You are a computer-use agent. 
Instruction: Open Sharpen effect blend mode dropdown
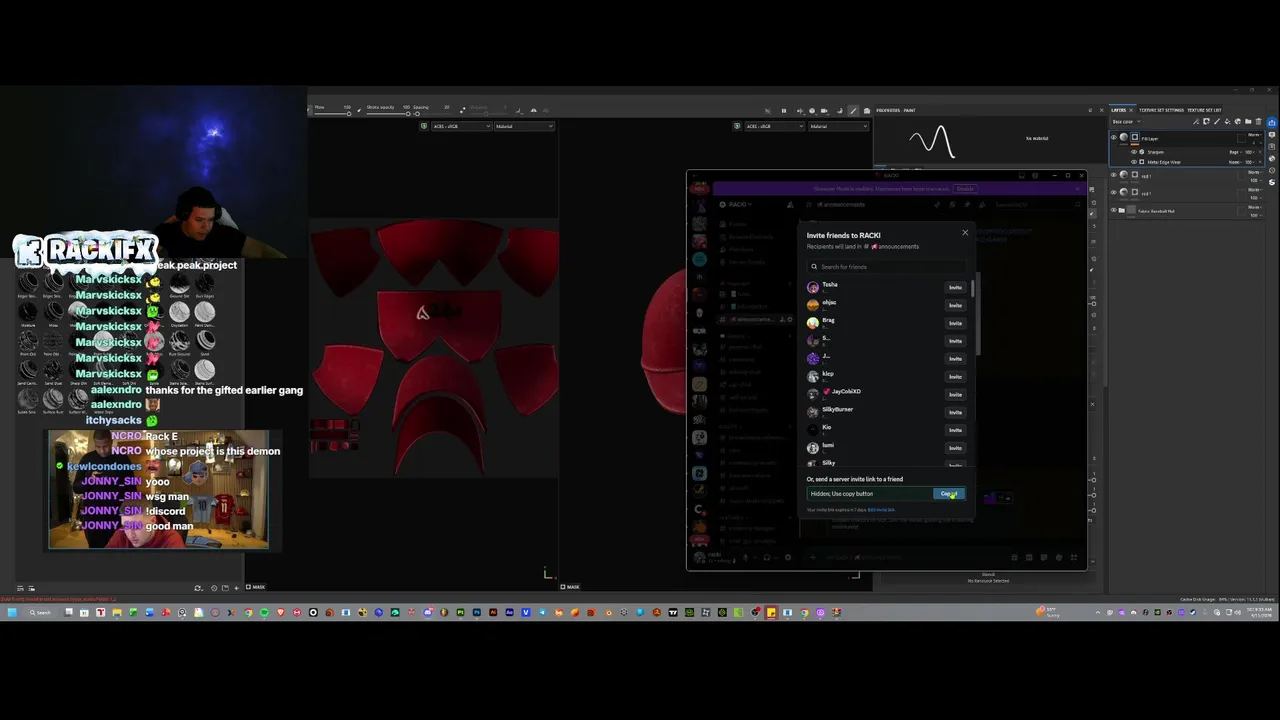[1236, 152]
